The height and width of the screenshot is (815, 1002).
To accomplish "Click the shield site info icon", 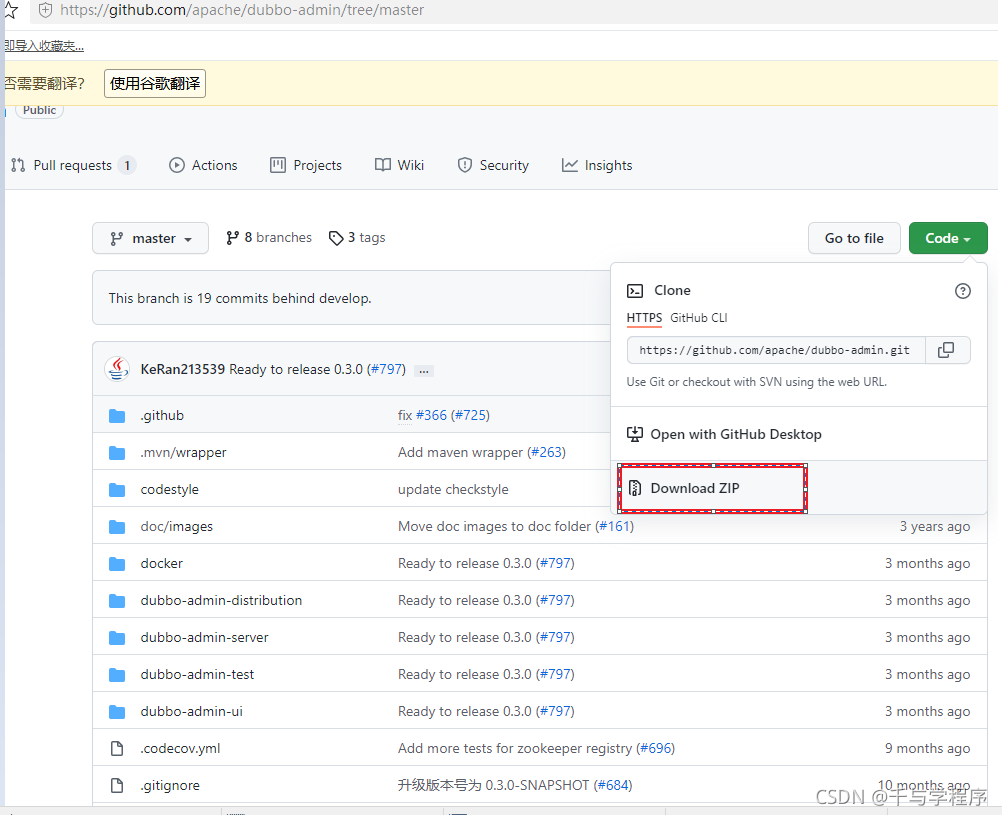I will 45,10.
